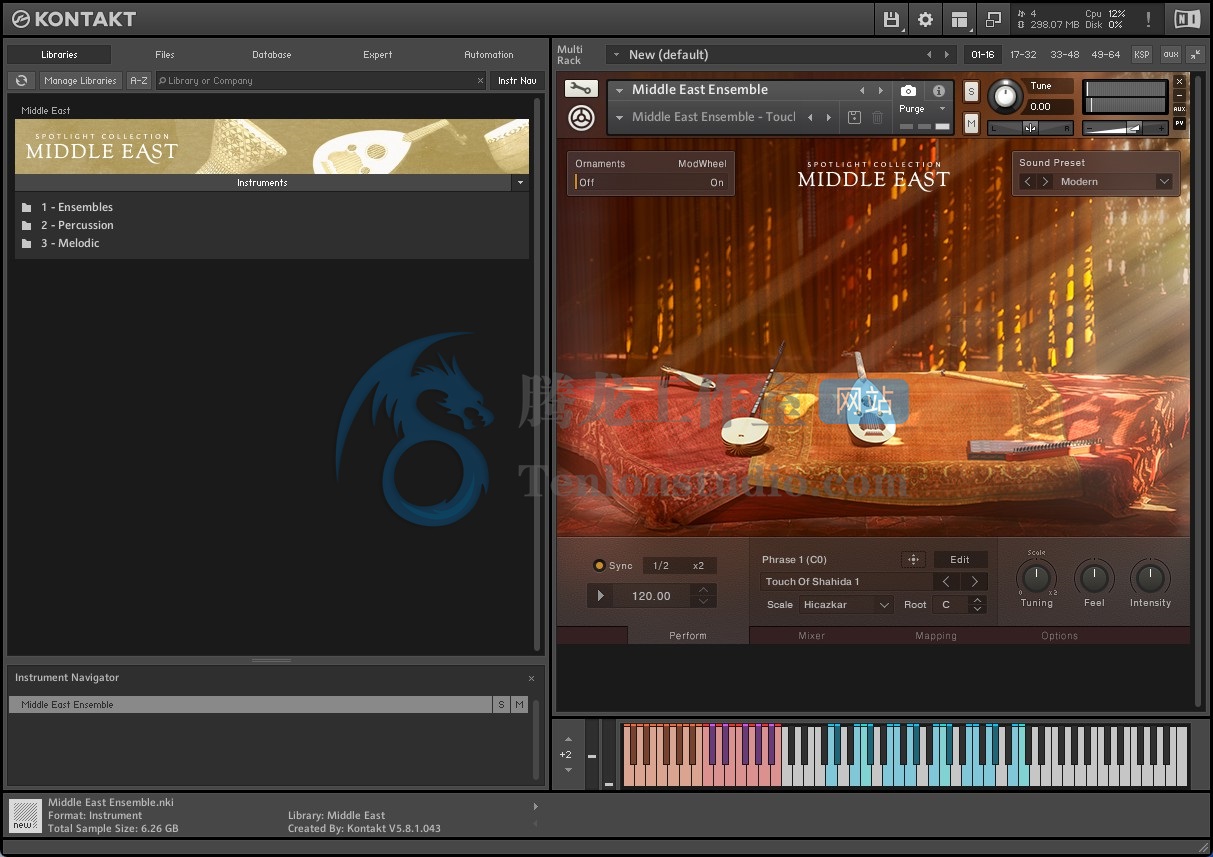Adjust the pan L-R slider
The width and height of the screenshot is (1213, 857).
point(1030,128)
